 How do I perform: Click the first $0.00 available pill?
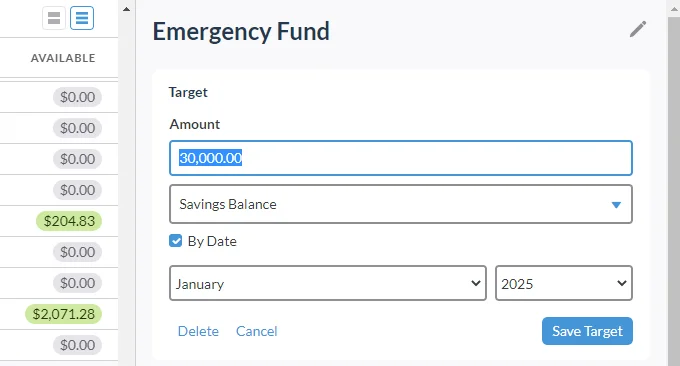pyautogui.click(x=78, y=97)
